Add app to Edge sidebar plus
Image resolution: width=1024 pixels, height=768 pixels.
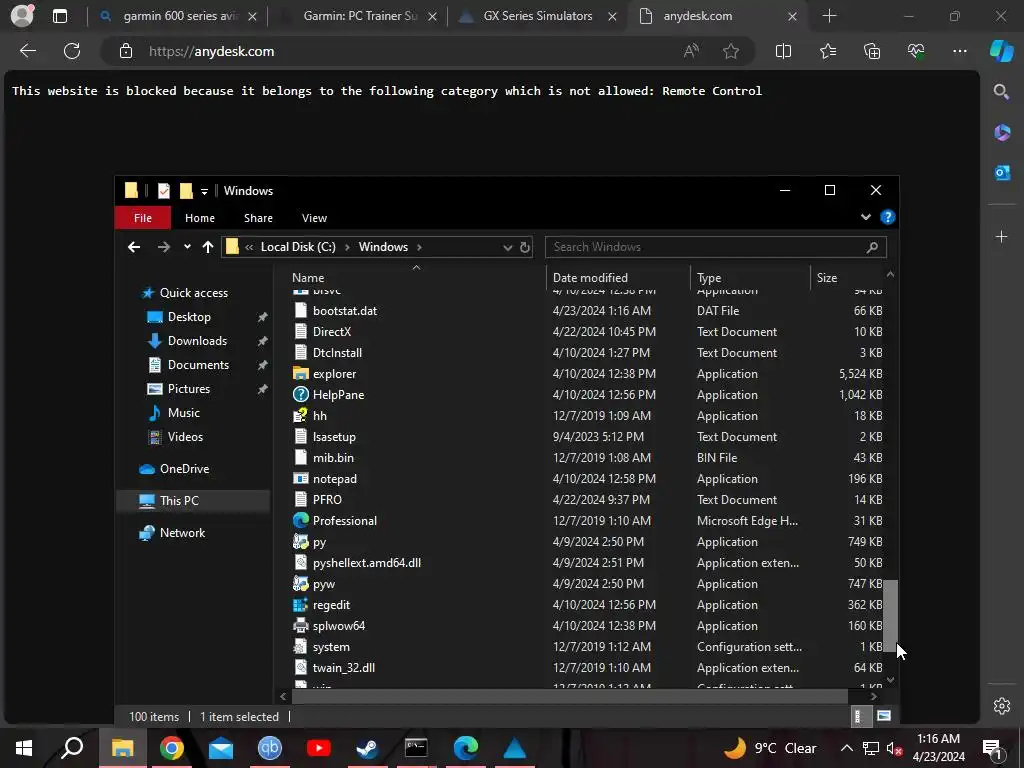(1001, 236)
